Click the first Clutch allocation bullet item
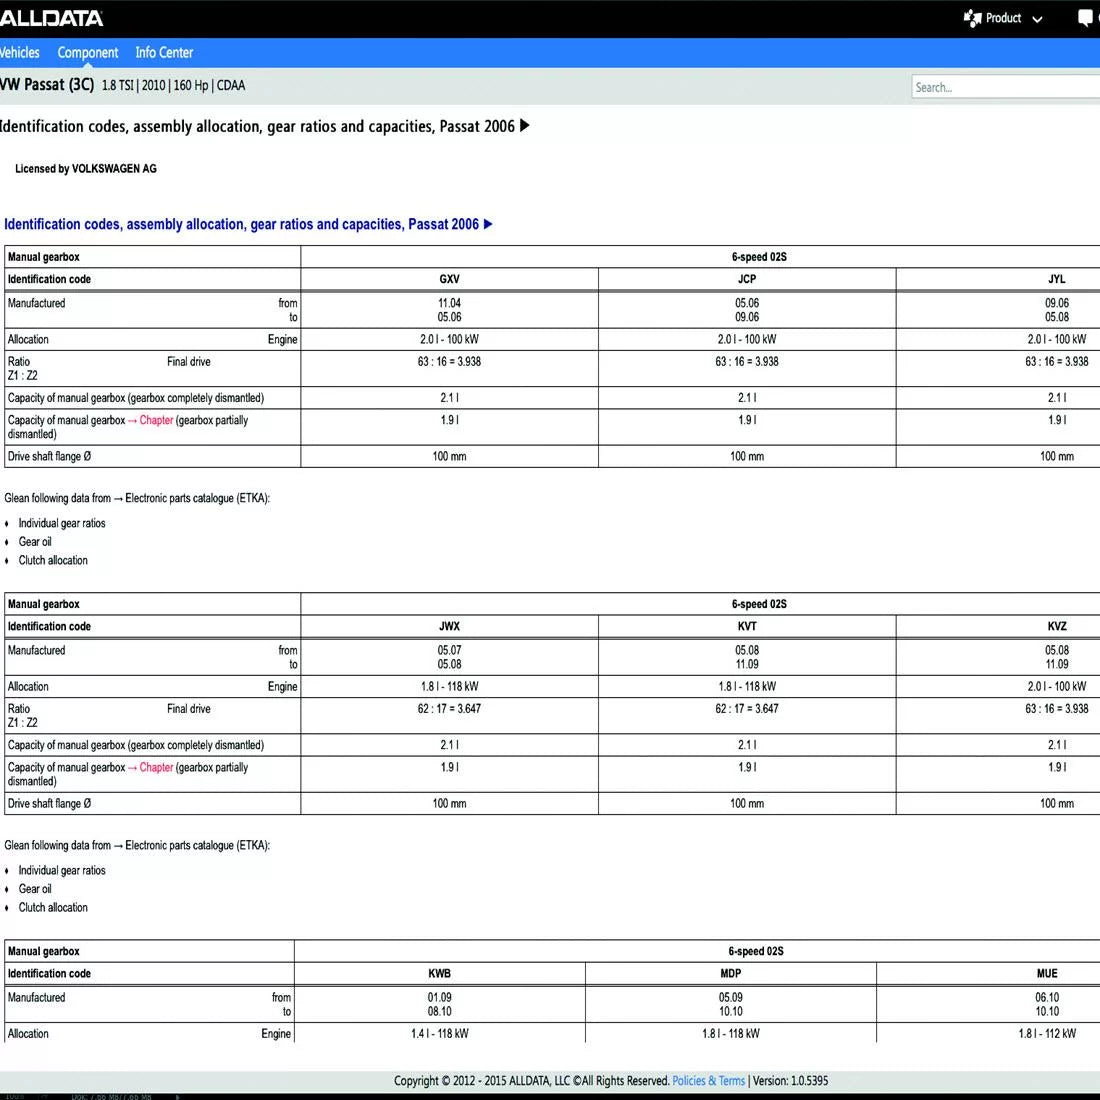Image resolution: width=1100 pixels, height=1100 pixels. tap(53, 561)
